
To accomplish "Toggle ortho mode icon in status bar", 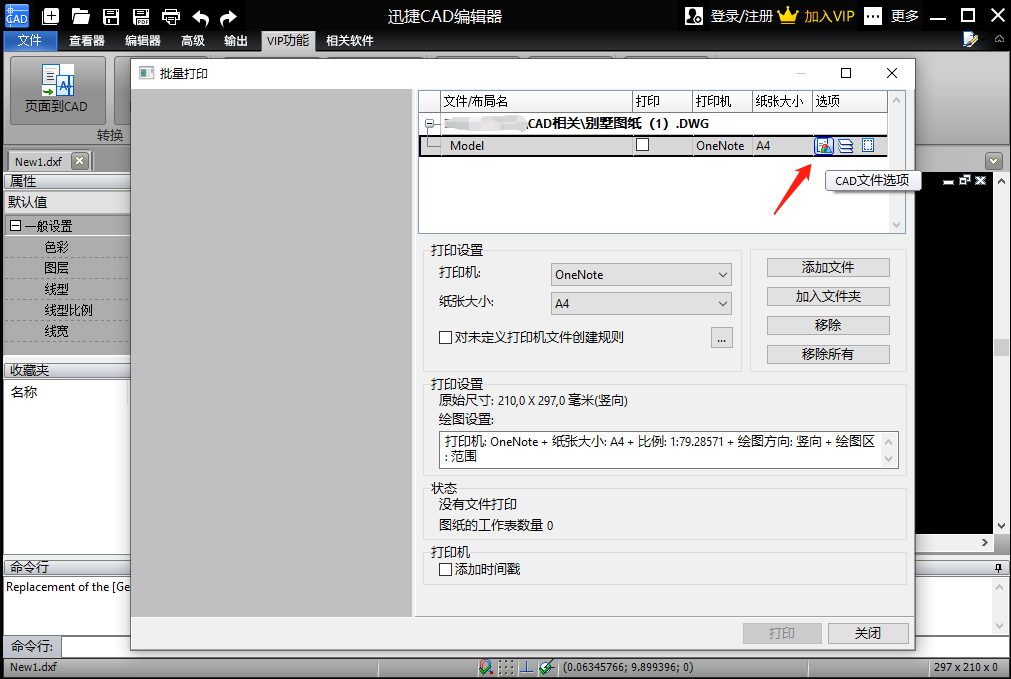I will [526, 667].
